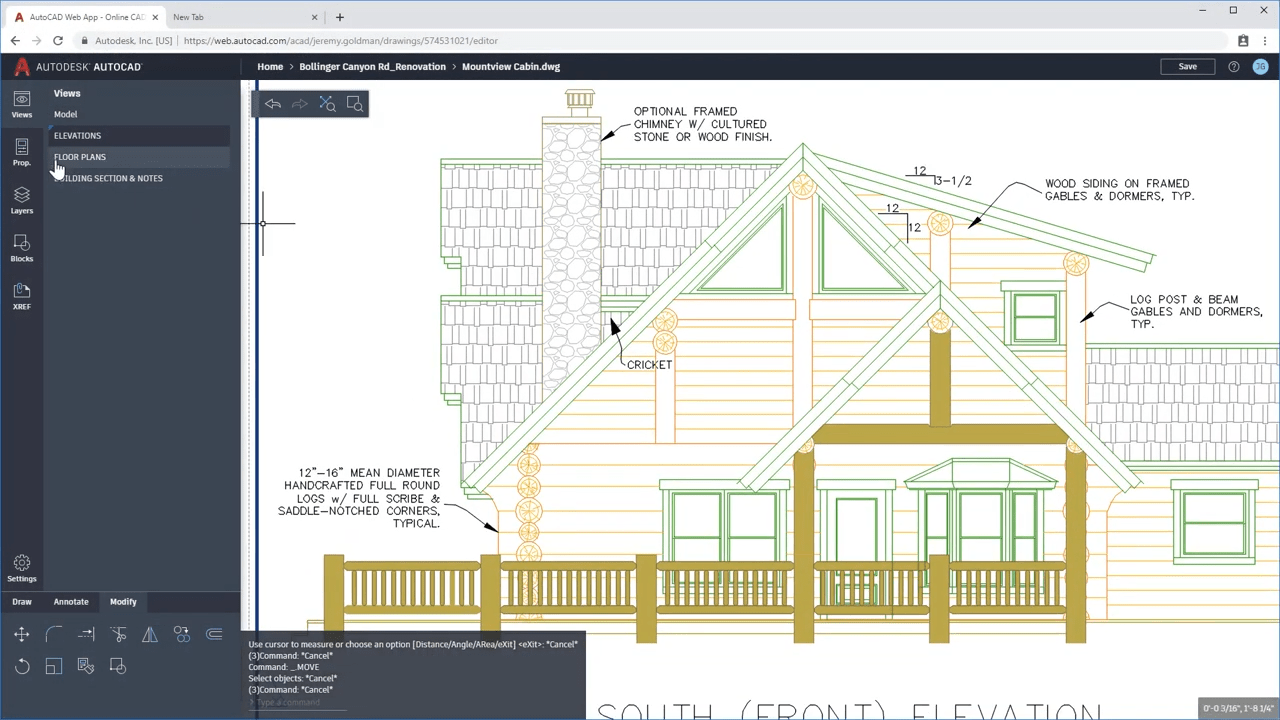1280x720 pixels.
Task: Open AutoCAD Settings
Action: tap(21, 568)
